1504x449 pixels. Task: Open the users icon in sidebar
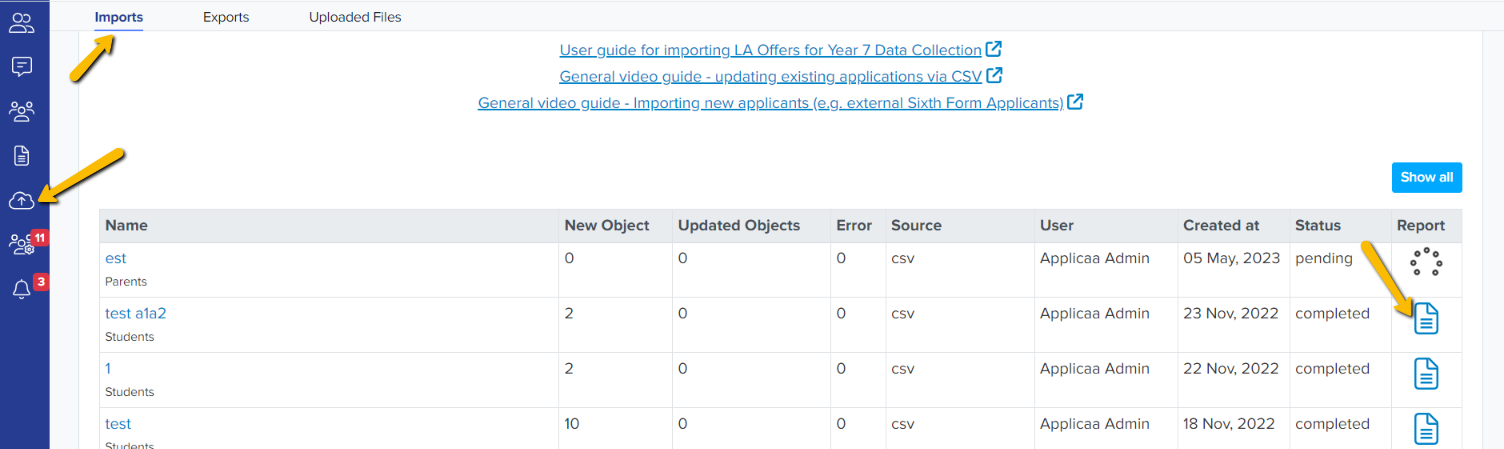(21, 23)
